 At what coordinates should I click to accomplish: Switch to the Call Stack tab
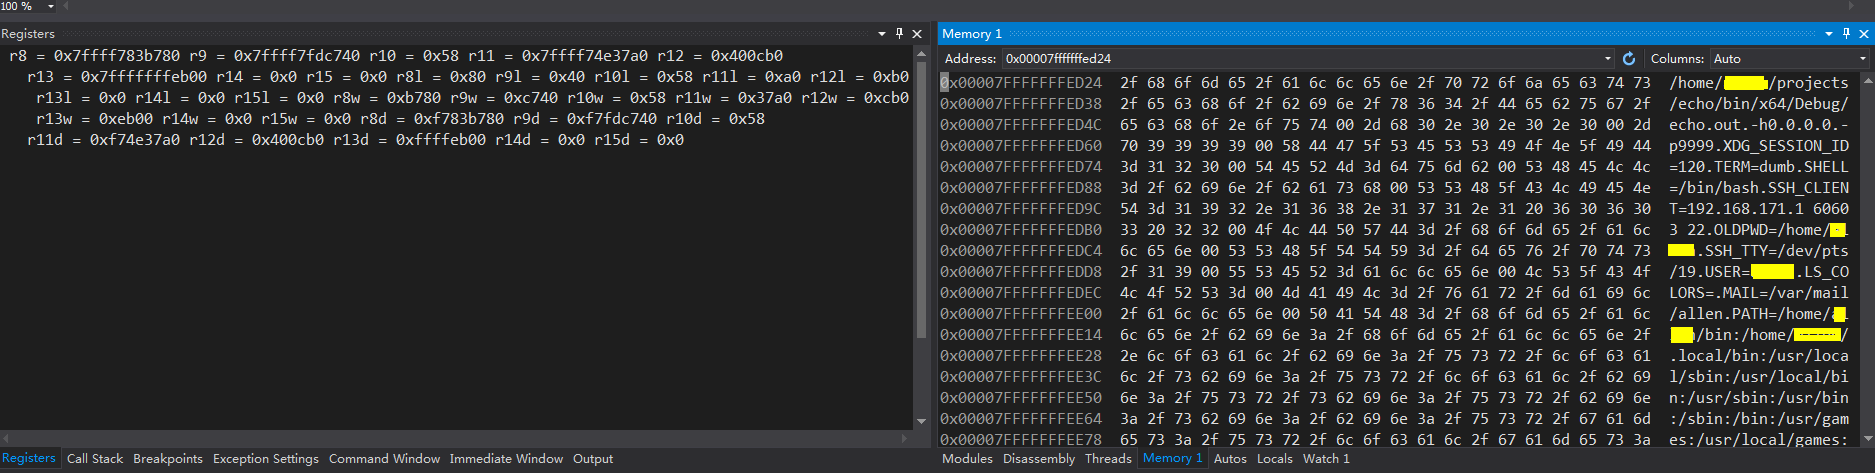95,459
